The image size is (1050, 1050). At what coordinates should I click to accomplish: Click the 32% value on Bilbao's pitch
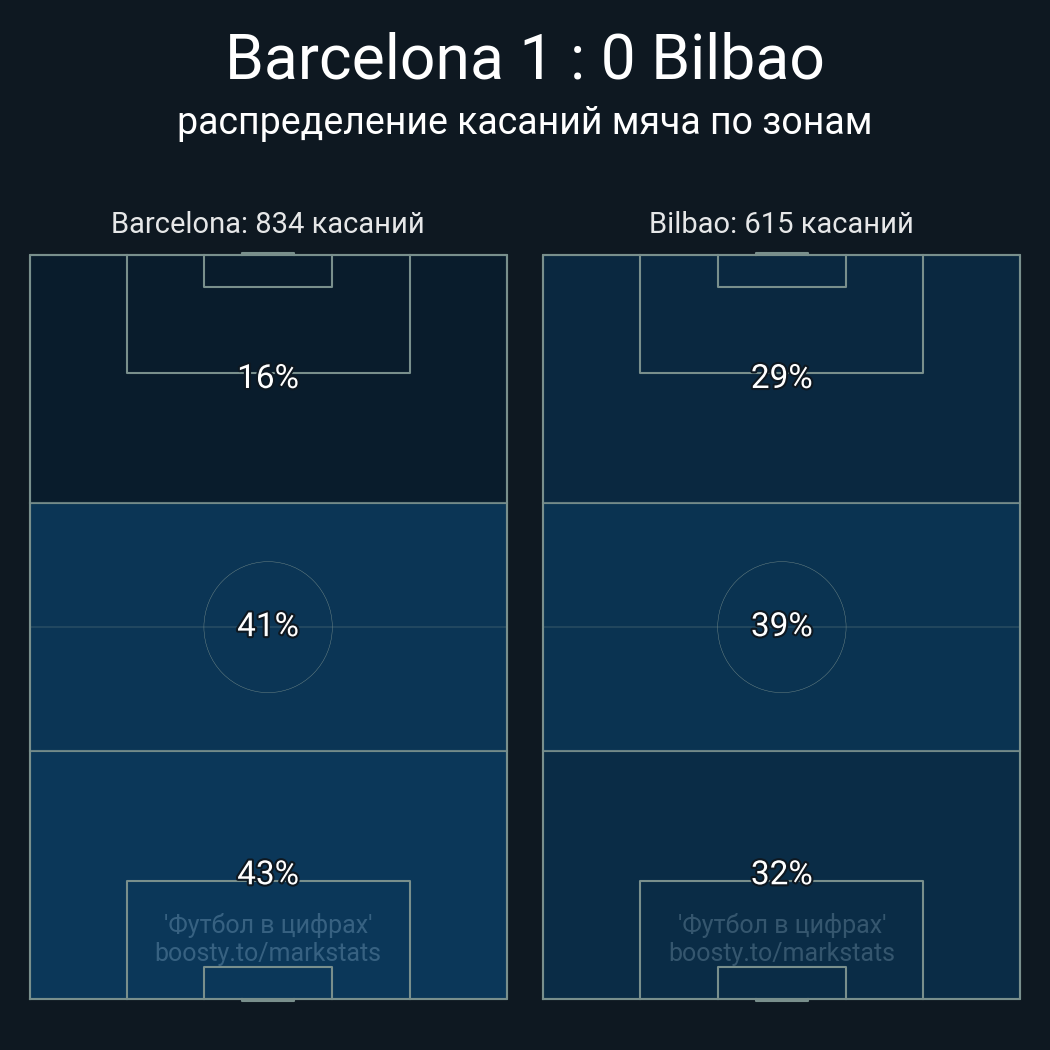(781, 873)
